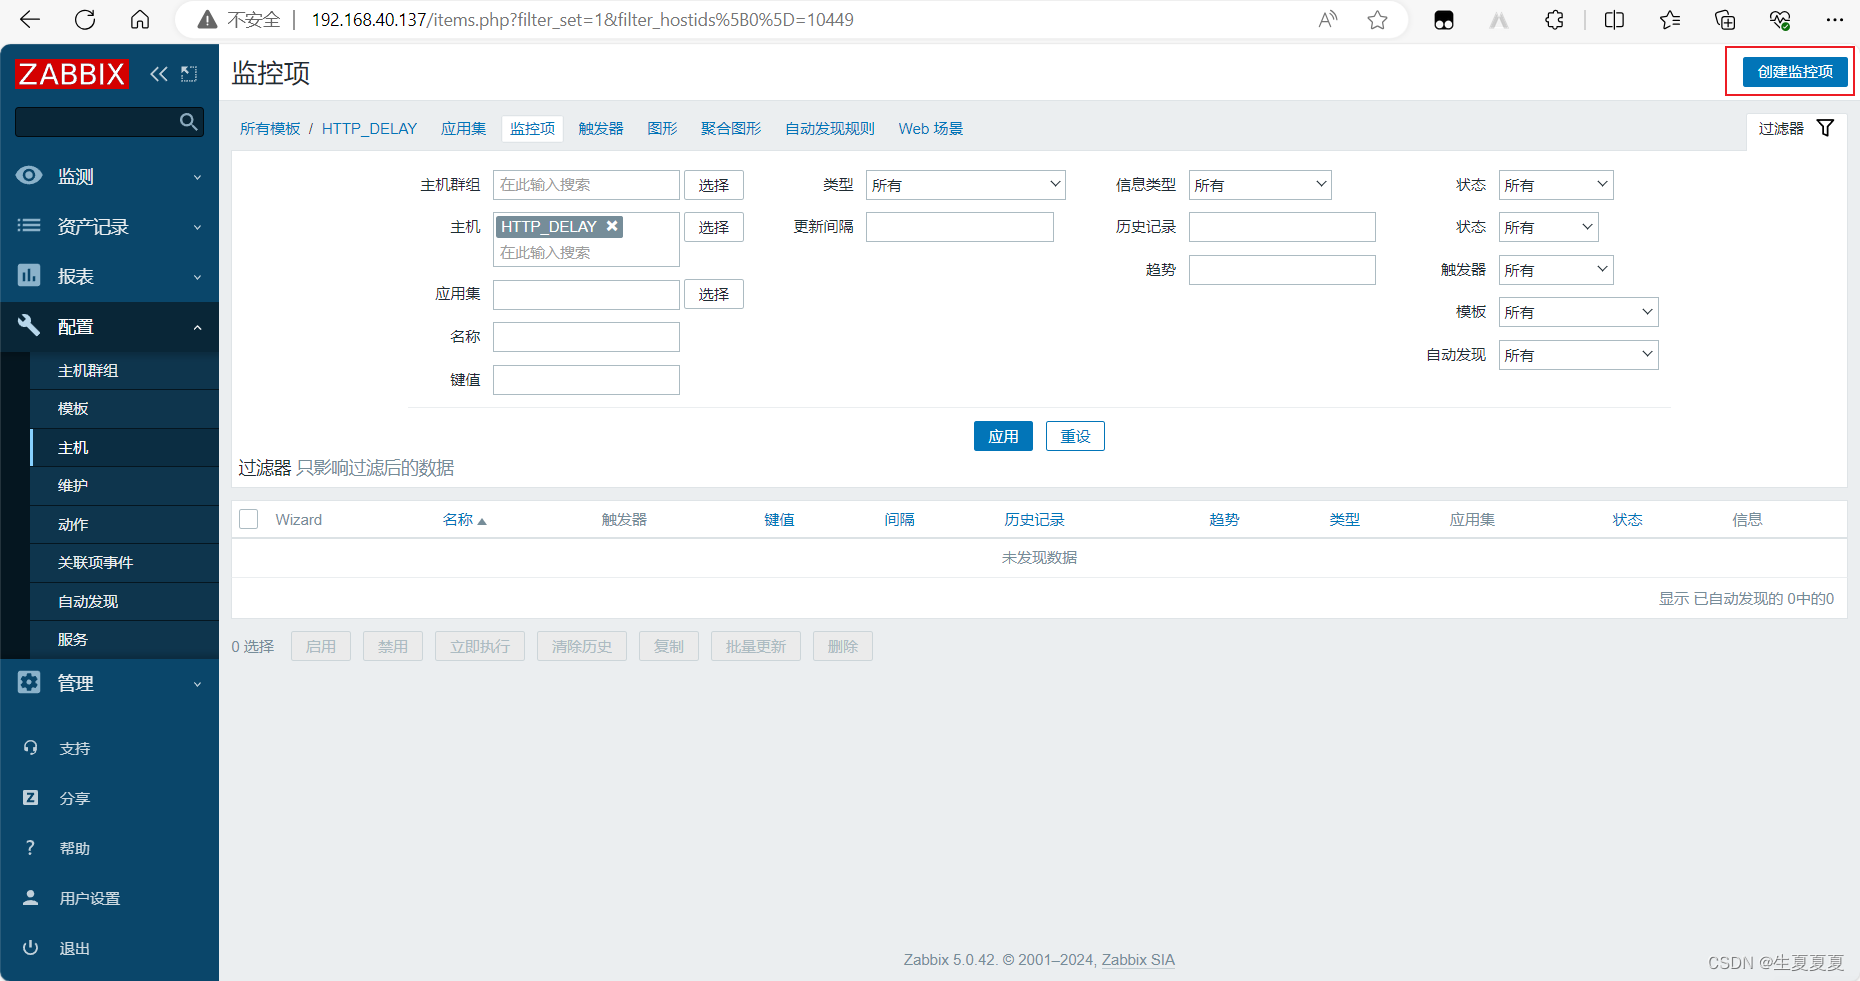The width and height of the screenshot is (1860, 981).
Task: Click the 配置 wrench icon
Action: click(x=29, y=325)
